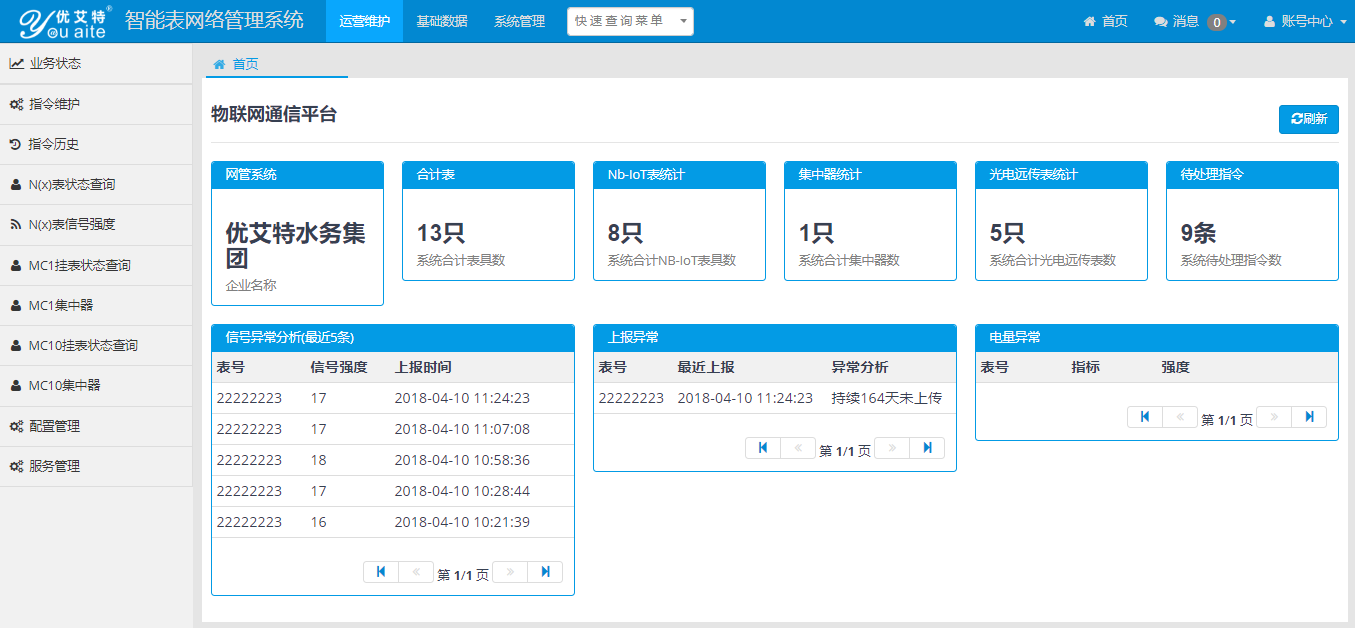
Task: Go to last page in 信号异常分析 table
Action: pyautogui.click(x=545, y=572)
